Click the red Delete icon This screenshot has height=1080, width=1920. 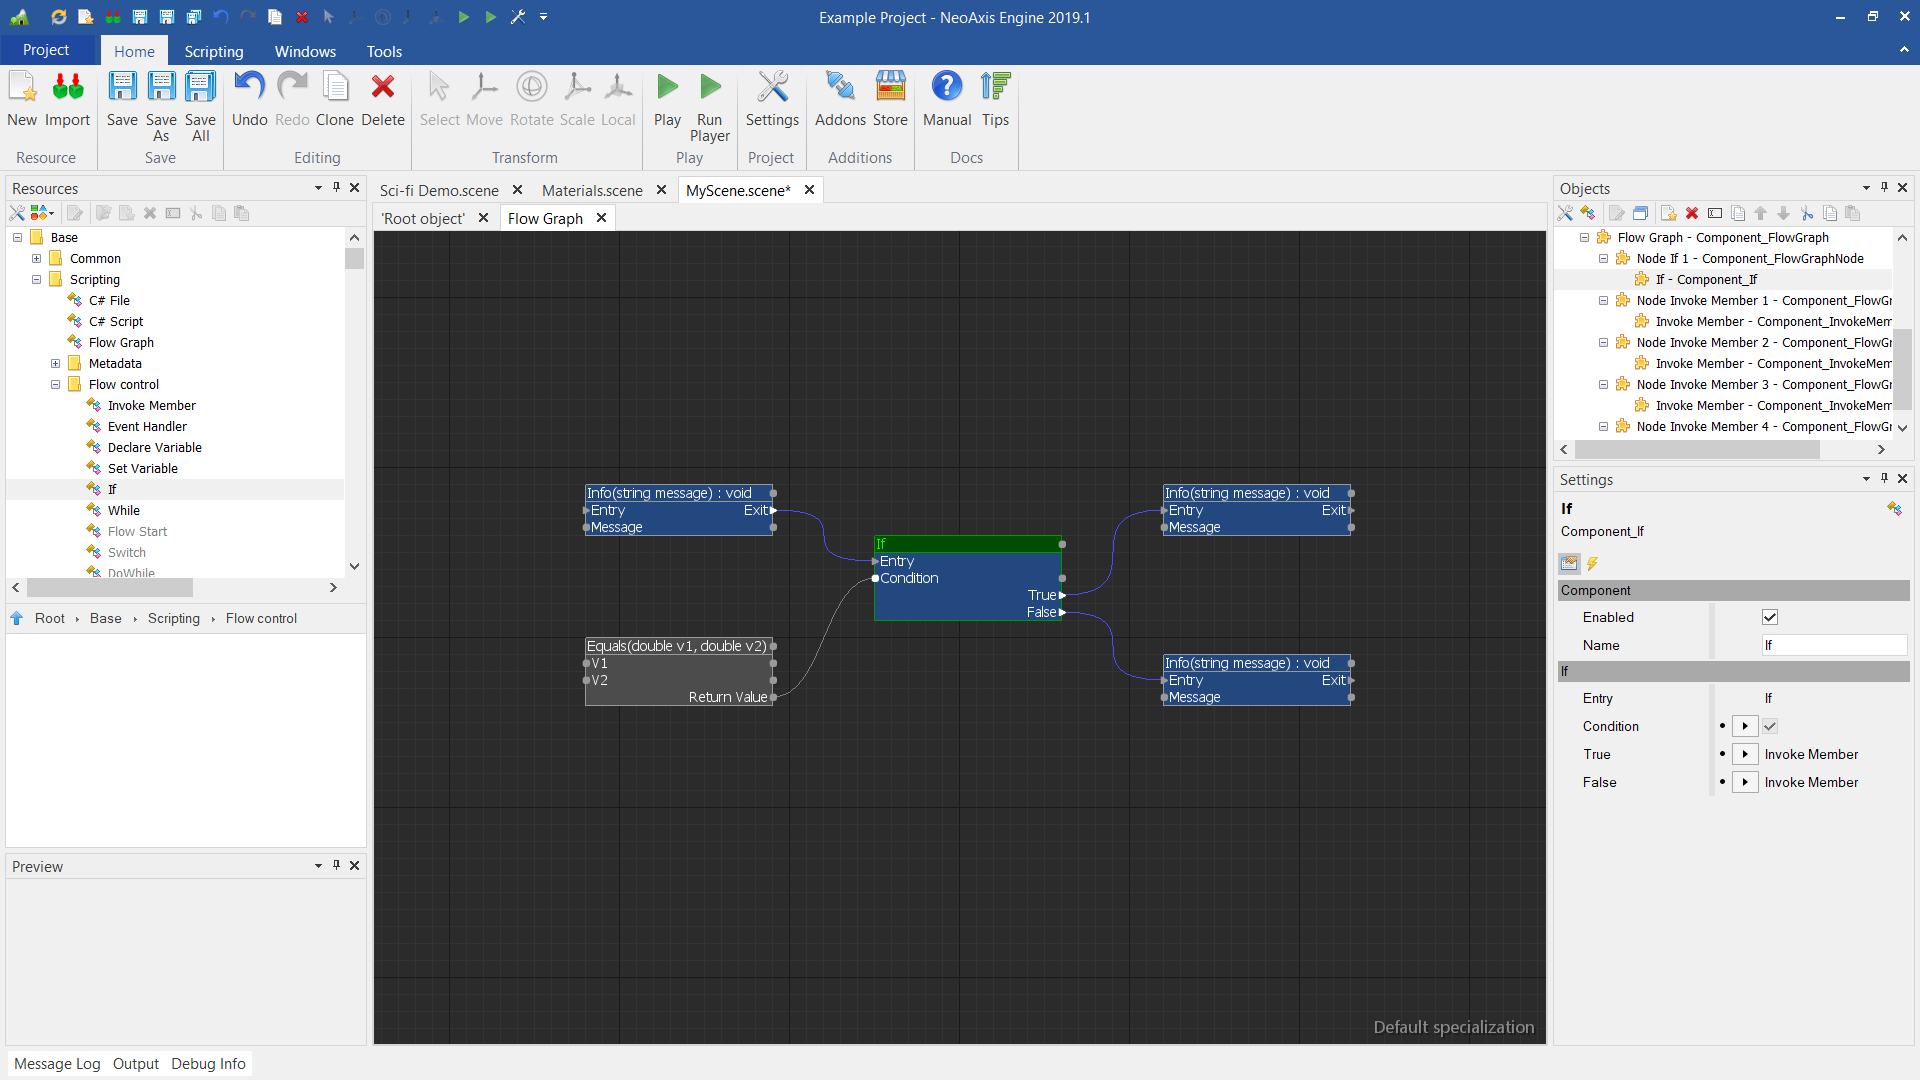tap(382, 88)
